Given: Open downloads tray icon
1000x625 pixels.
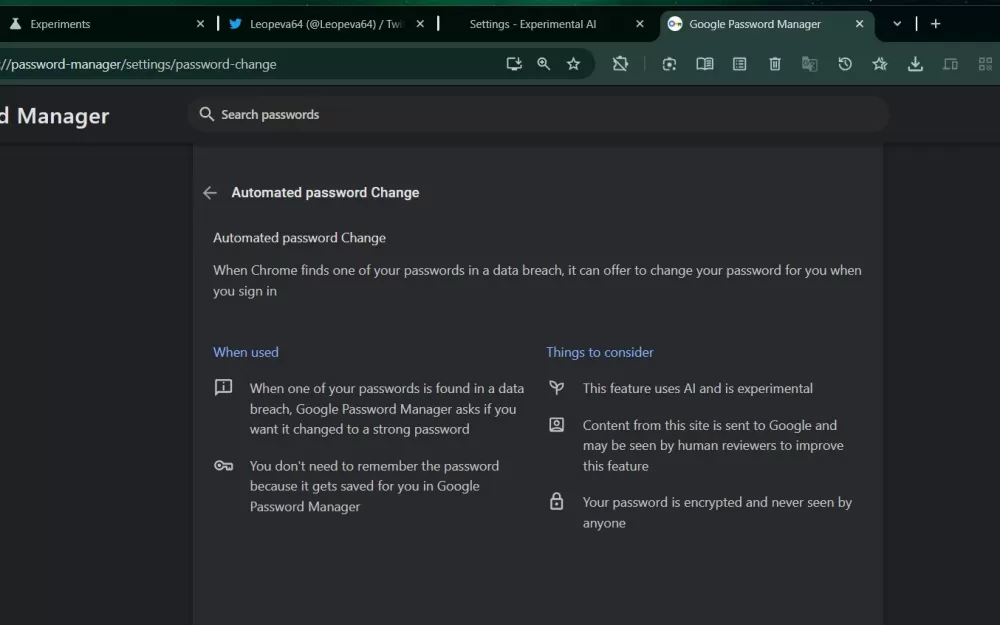Looking at the screenshot, I should point(915,64).
